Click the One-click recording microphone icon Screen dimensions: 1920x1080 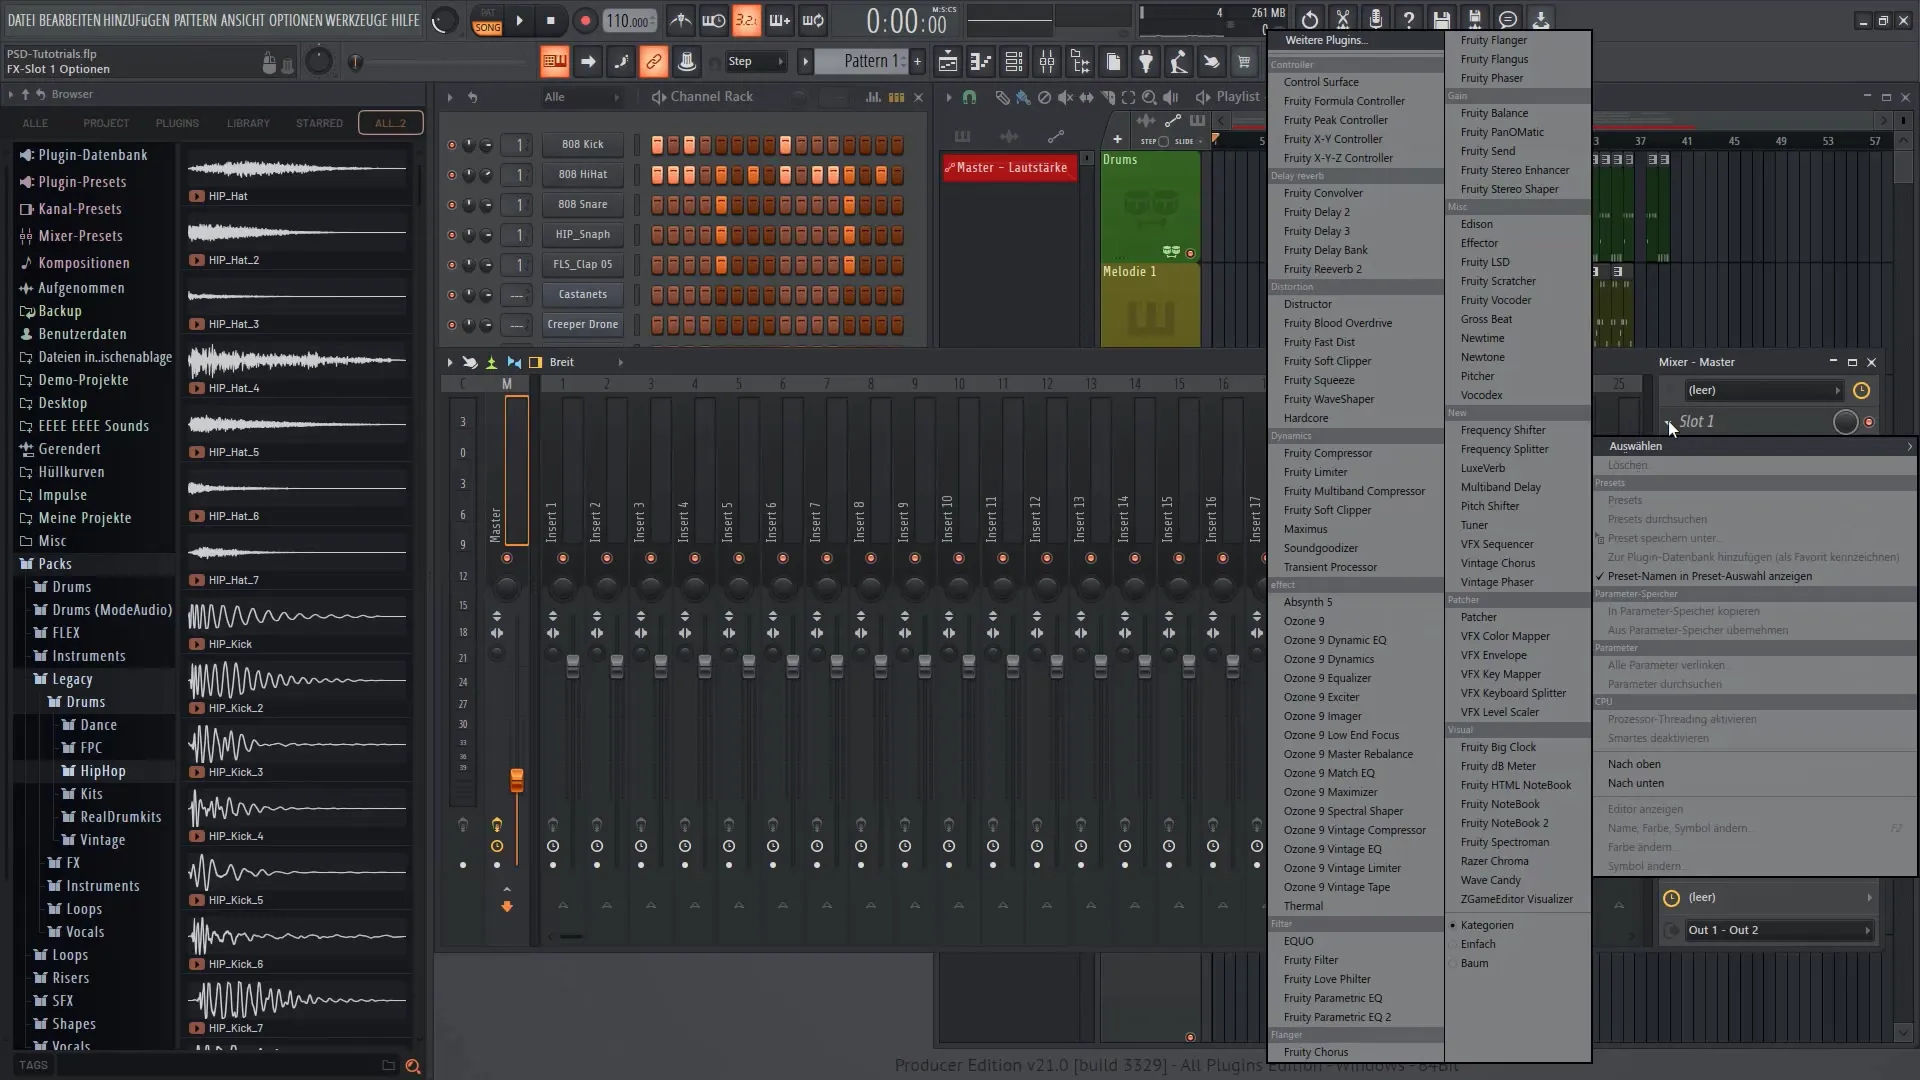pyautogui.click(x=1375, y=19)
